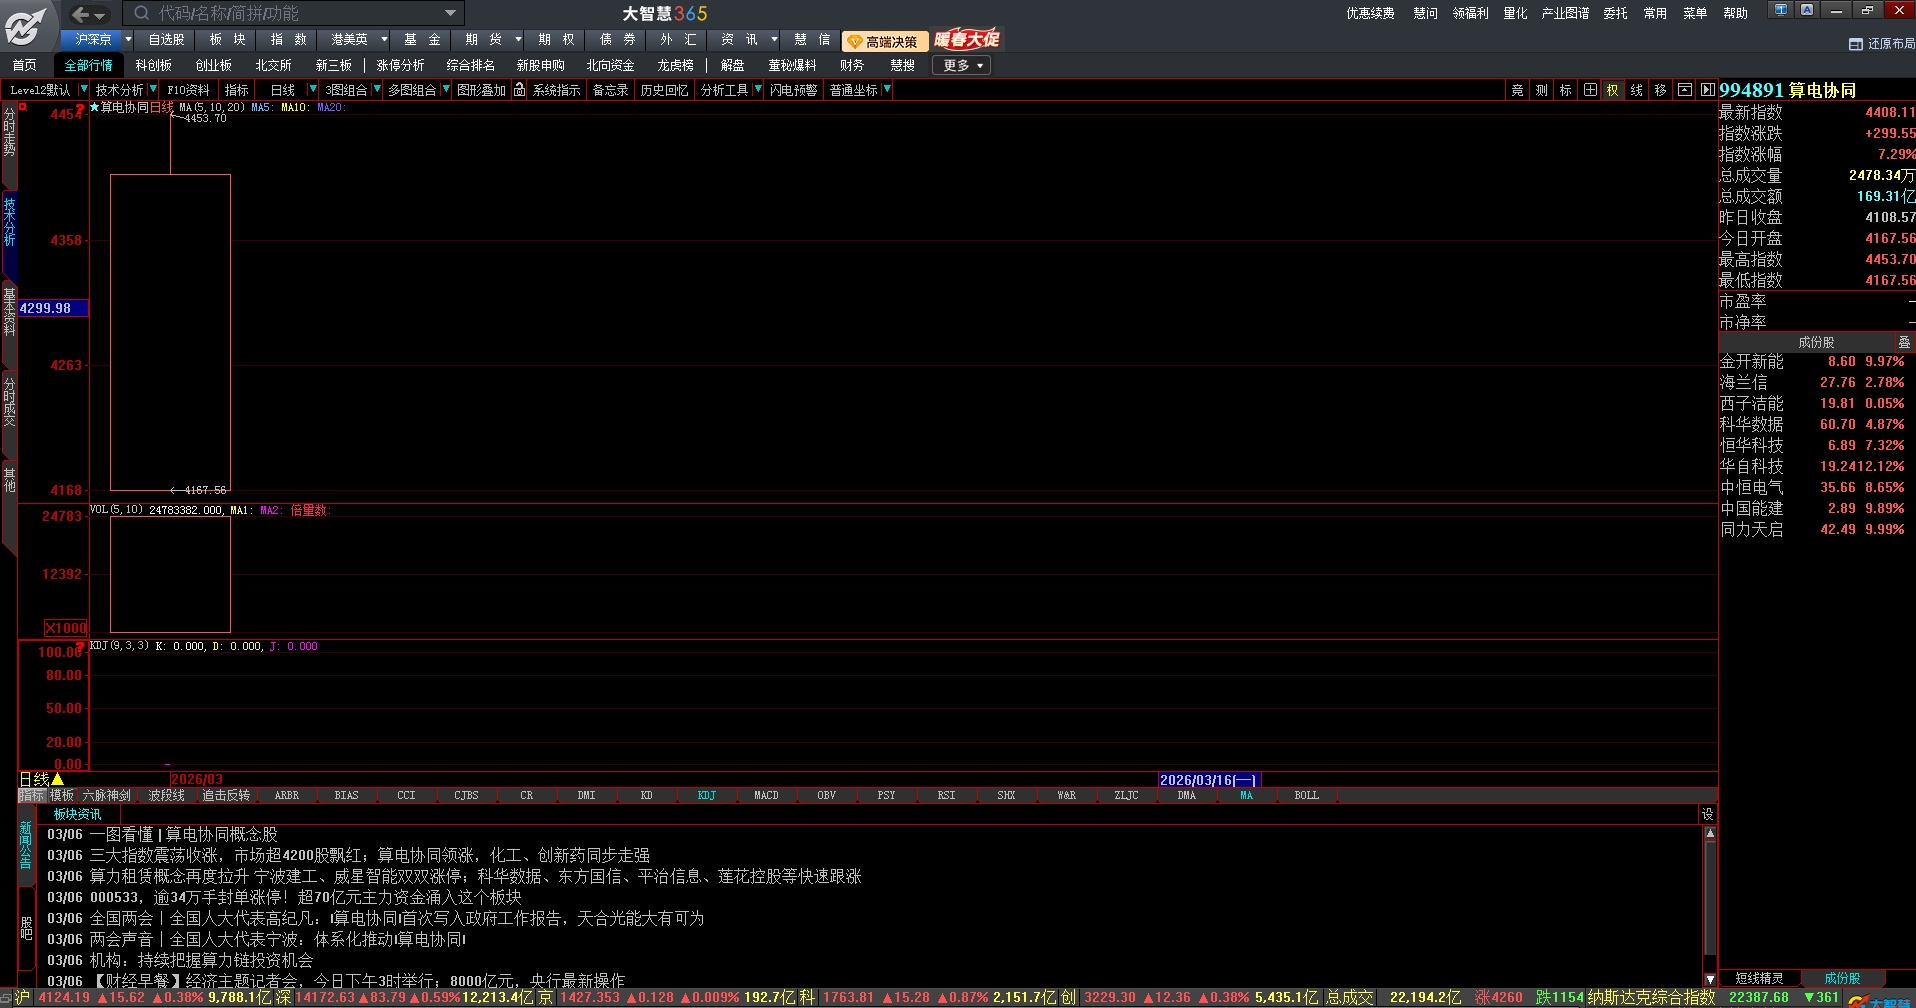1916x1008 pixels.
Task: Select the 新闻公告 vertical tab
Action: point(26,846)
